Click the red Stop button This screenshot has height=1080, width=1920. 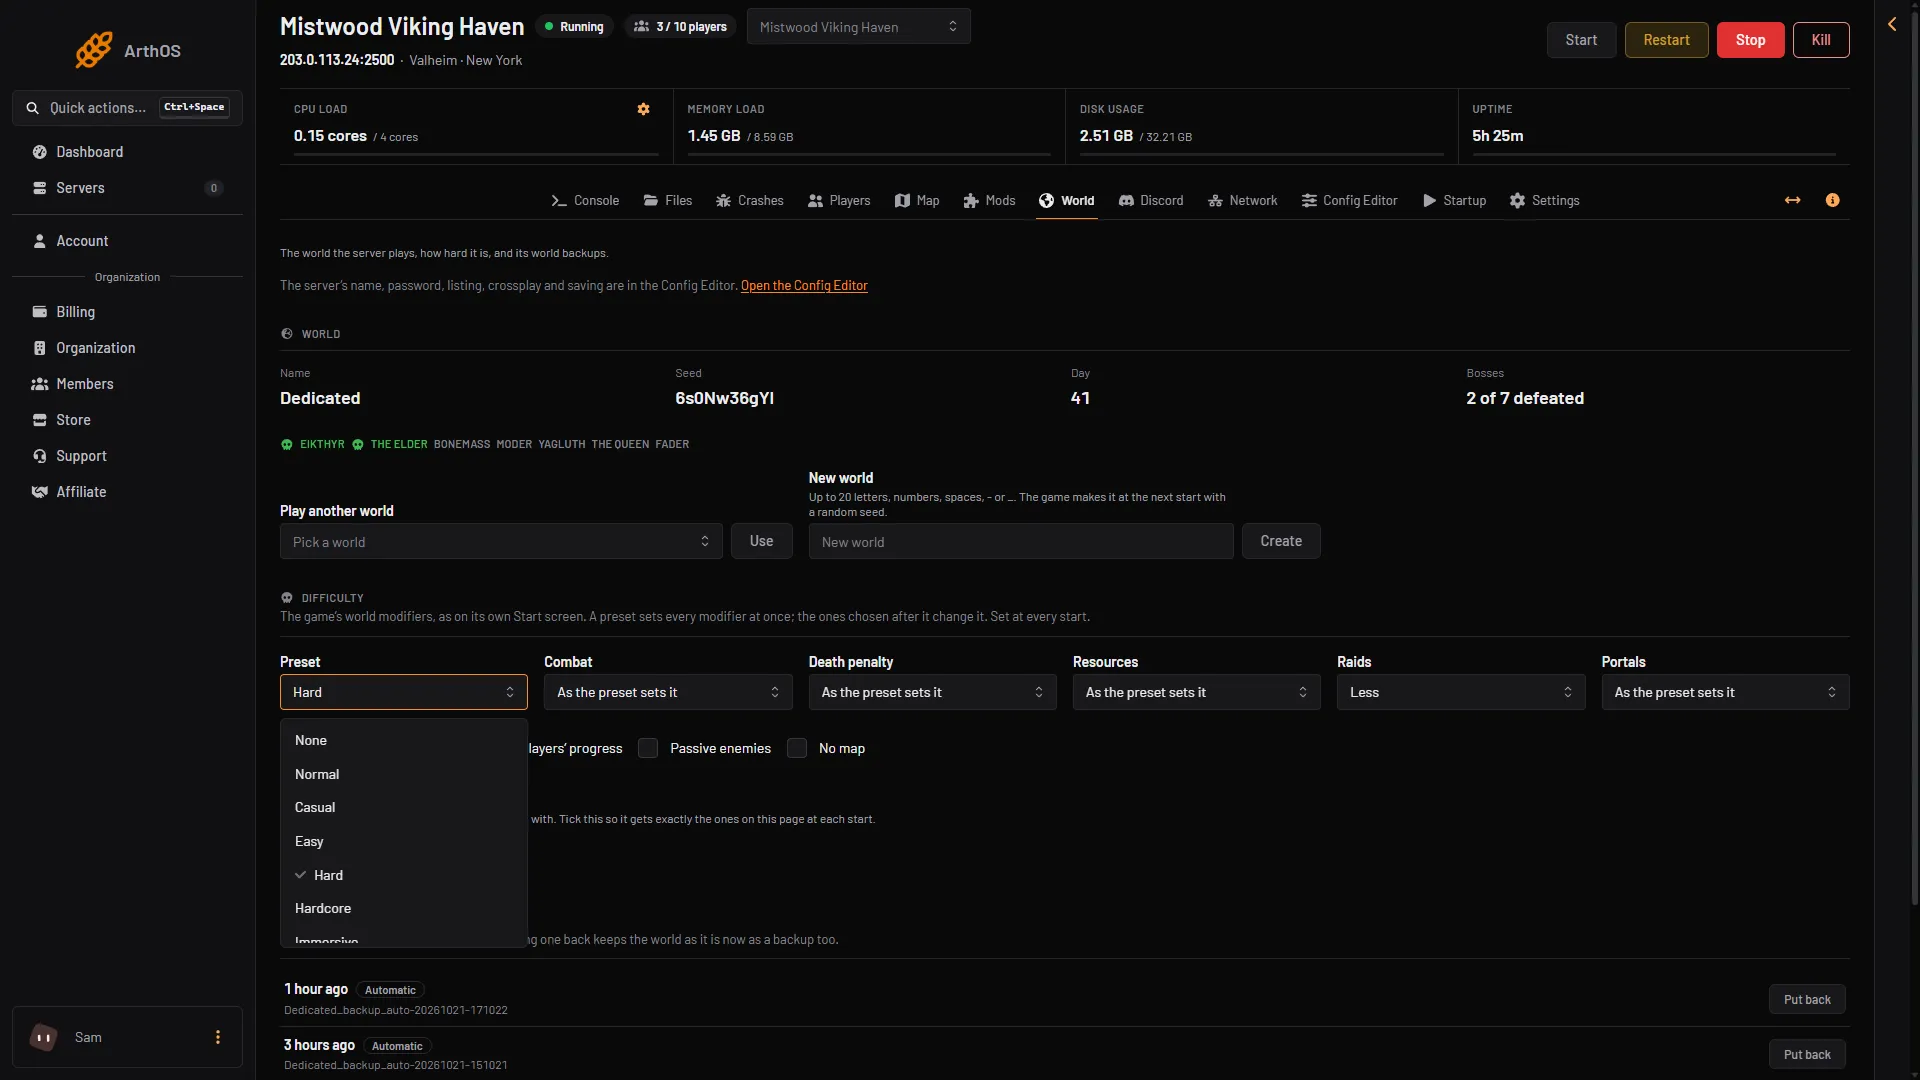pyautogui.click(x=1750, y=40)
